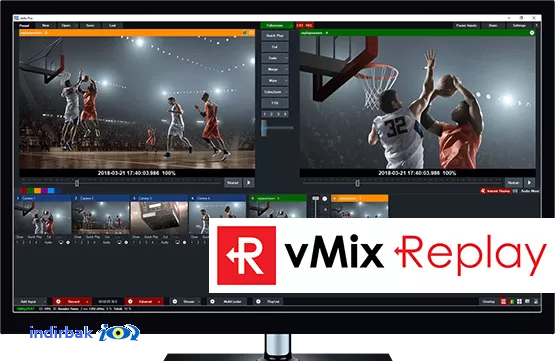Click the white grid view icon
This screenshot has width=555, height=361.
tap(519, 302)
